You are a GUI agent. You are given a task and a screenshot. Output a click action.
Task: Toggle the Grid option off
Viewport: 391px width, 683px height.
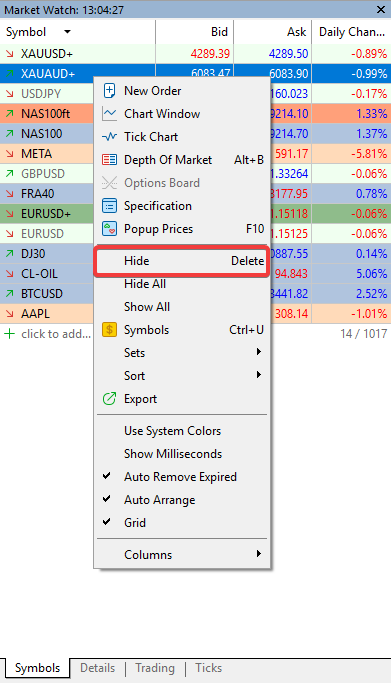(x=182, y=523)
